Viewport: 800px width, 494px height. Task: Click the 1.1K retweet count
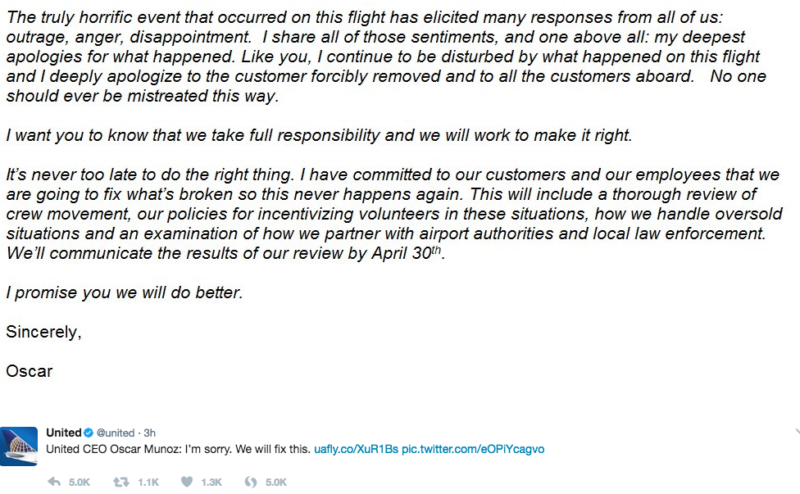(x=146, y=481)
